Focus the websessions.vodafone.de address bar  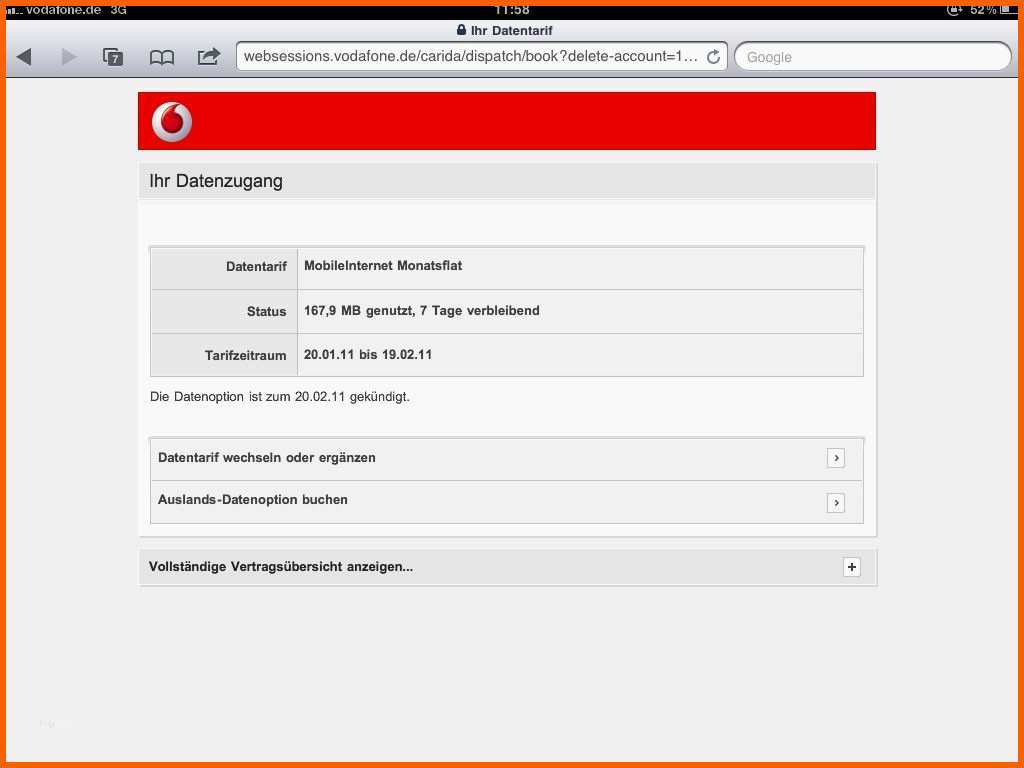pyautogui.click(x=470, y=57)
